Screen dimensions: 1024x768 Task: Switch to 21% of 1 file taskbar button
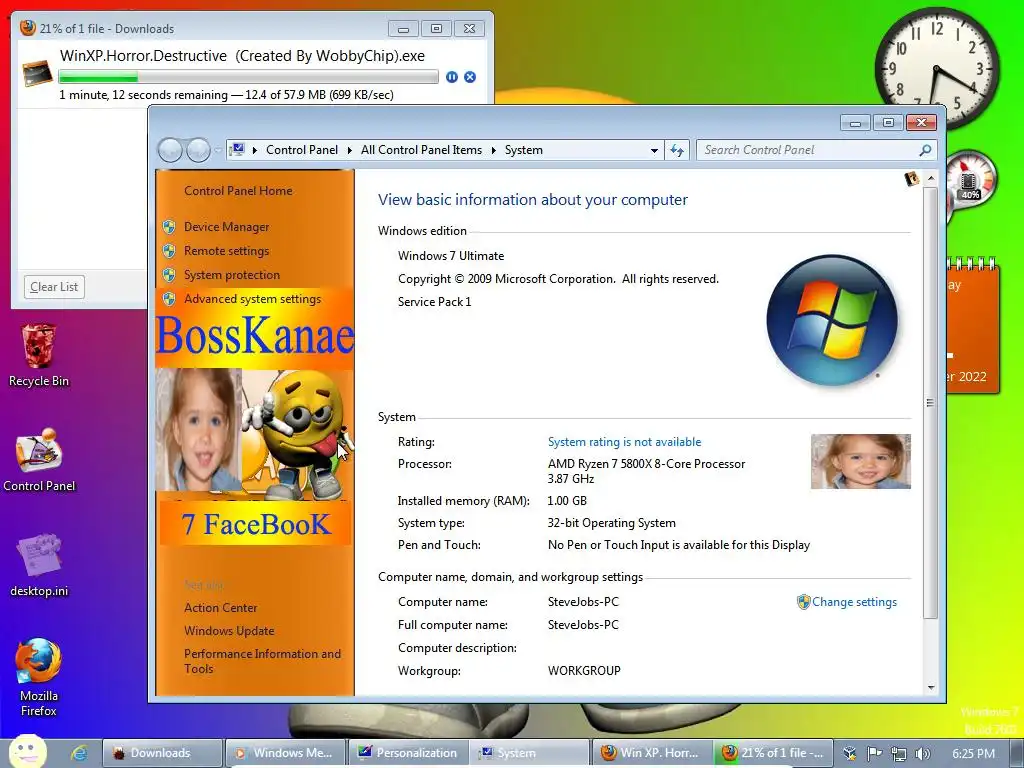(773, 753)
